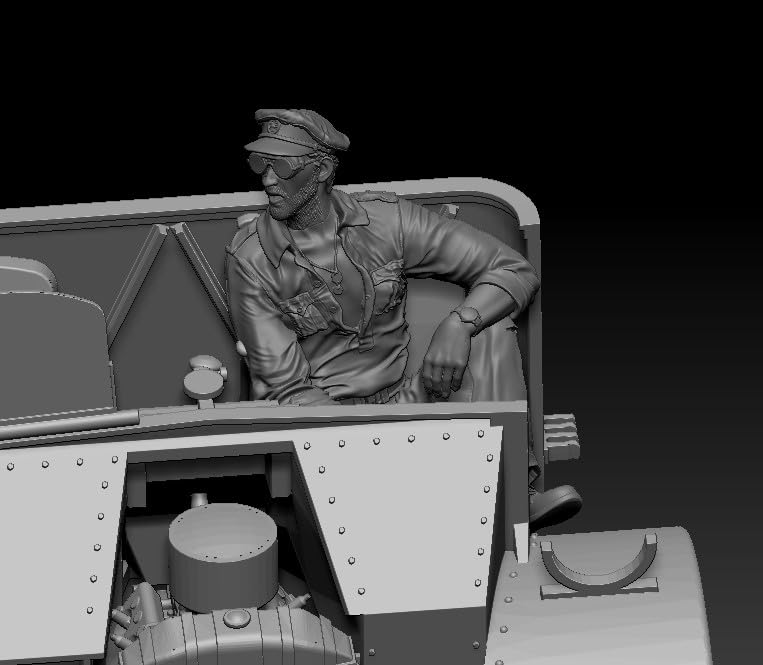Viewport: 763px width, 665px height.
Task: Click the dog tag pendant on the figure's chest
Action: point(335,282)
